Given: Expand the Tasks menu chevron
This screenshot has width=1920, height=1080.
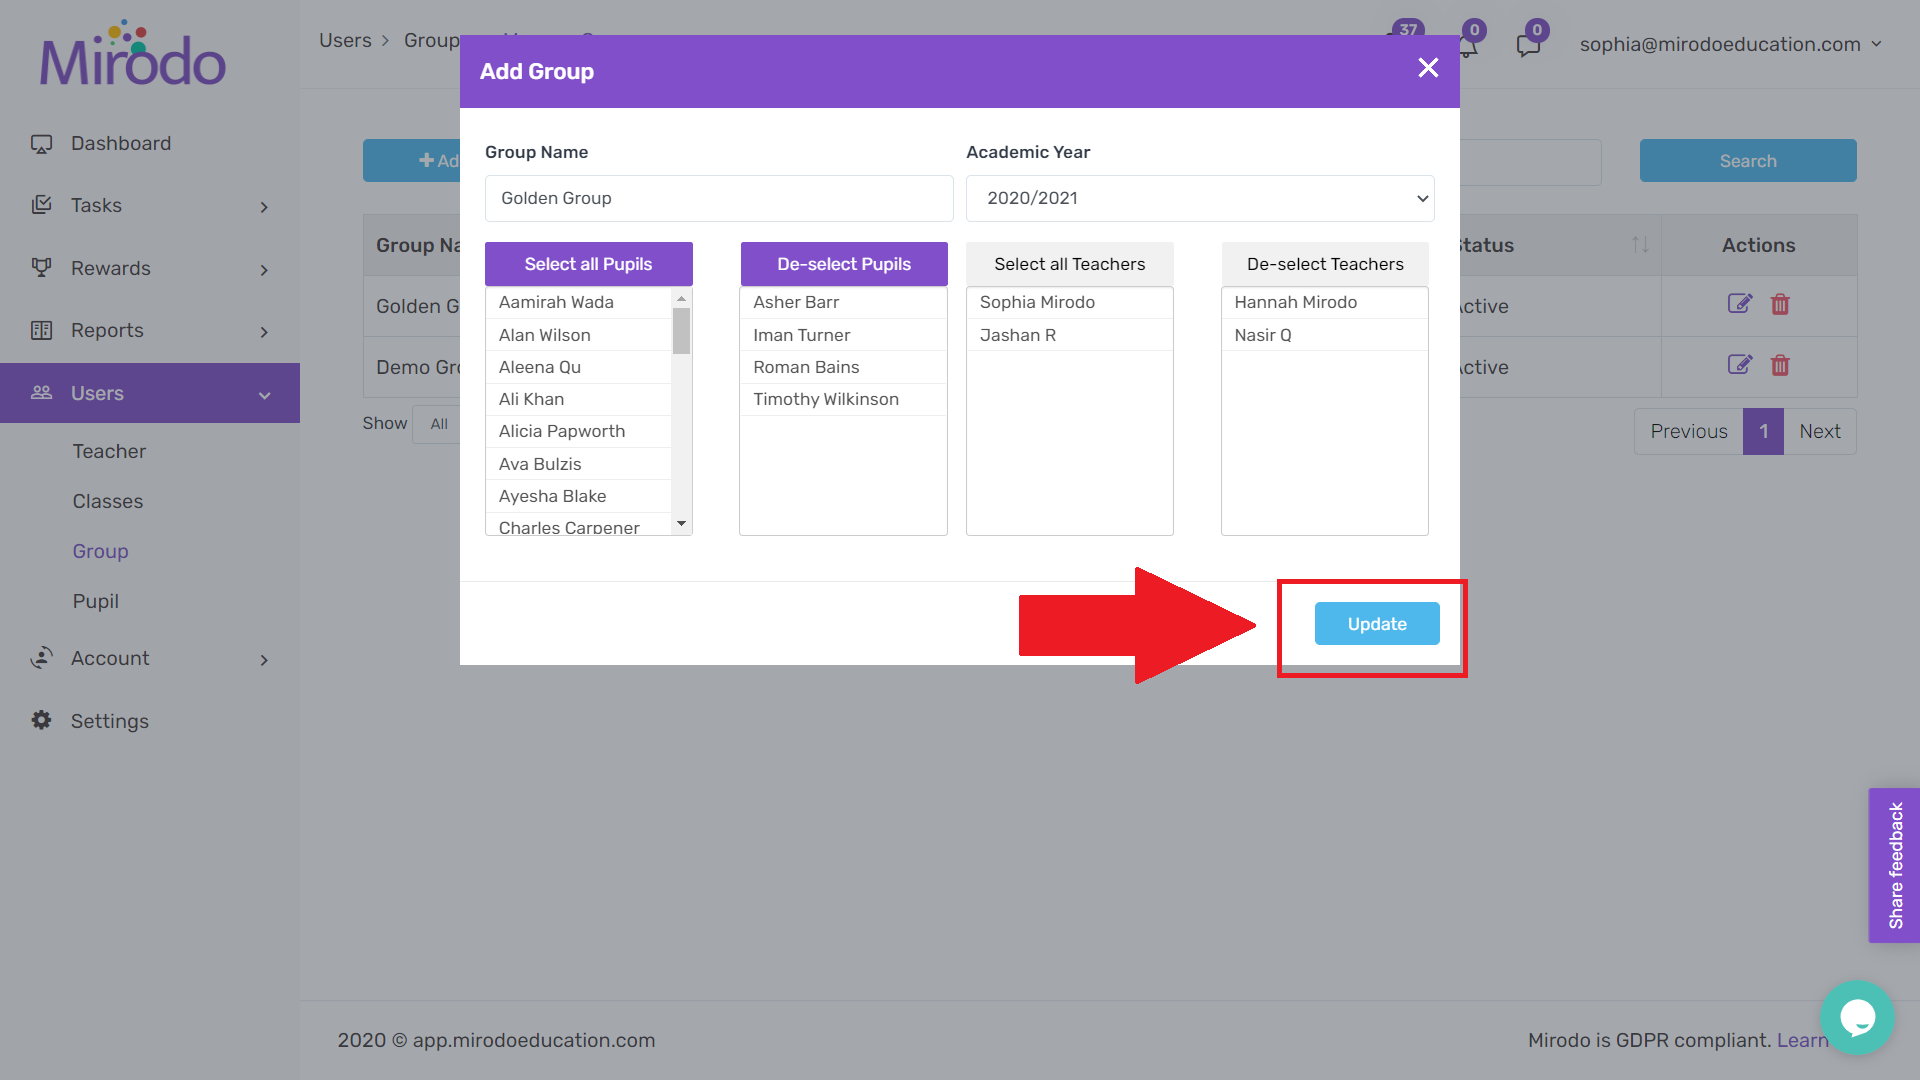Looking at the screenshot, I should [x=264, y=207].
